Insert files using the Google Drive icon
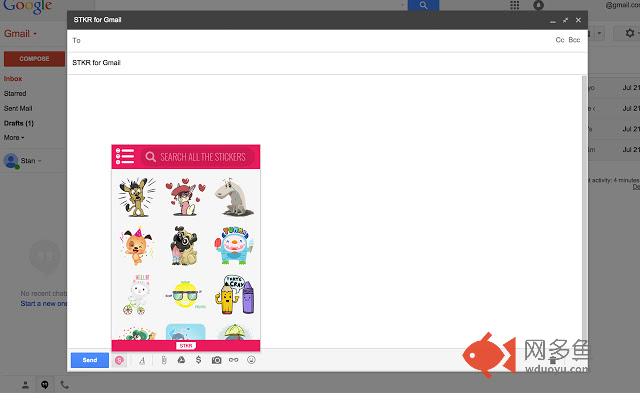This screenshot has width=640, height=400. 181,360
